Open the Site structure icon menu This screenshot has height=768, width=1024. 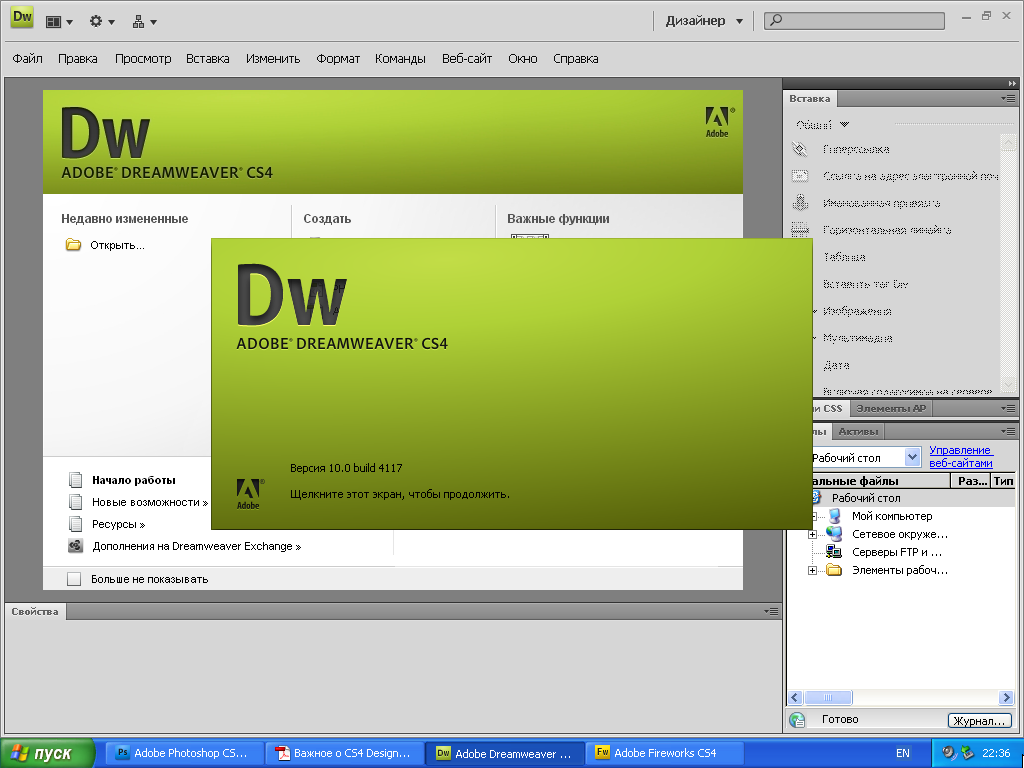[144, 22]
